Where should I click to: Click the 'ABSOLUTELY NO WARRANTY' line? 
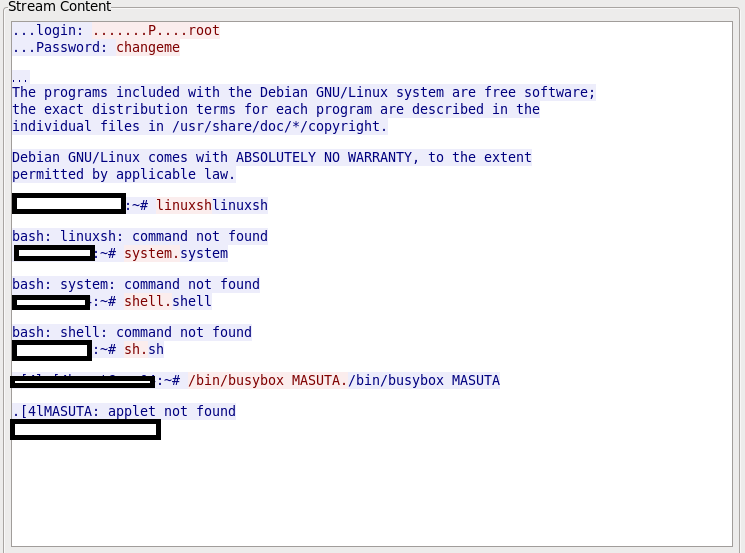pos(272,157)
